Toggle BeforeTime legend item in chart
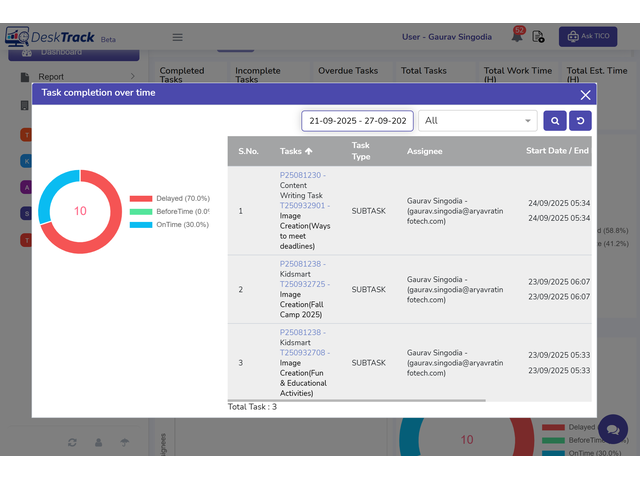Viewport: 640px width, 480px height. (x=168, y=211)
